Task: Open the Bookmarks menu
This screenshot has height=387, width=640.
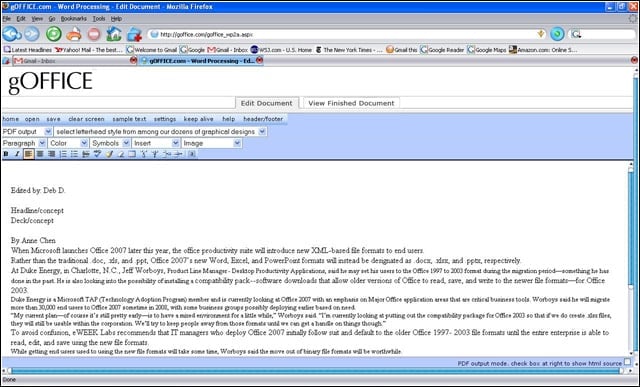Action: point(73,18)
